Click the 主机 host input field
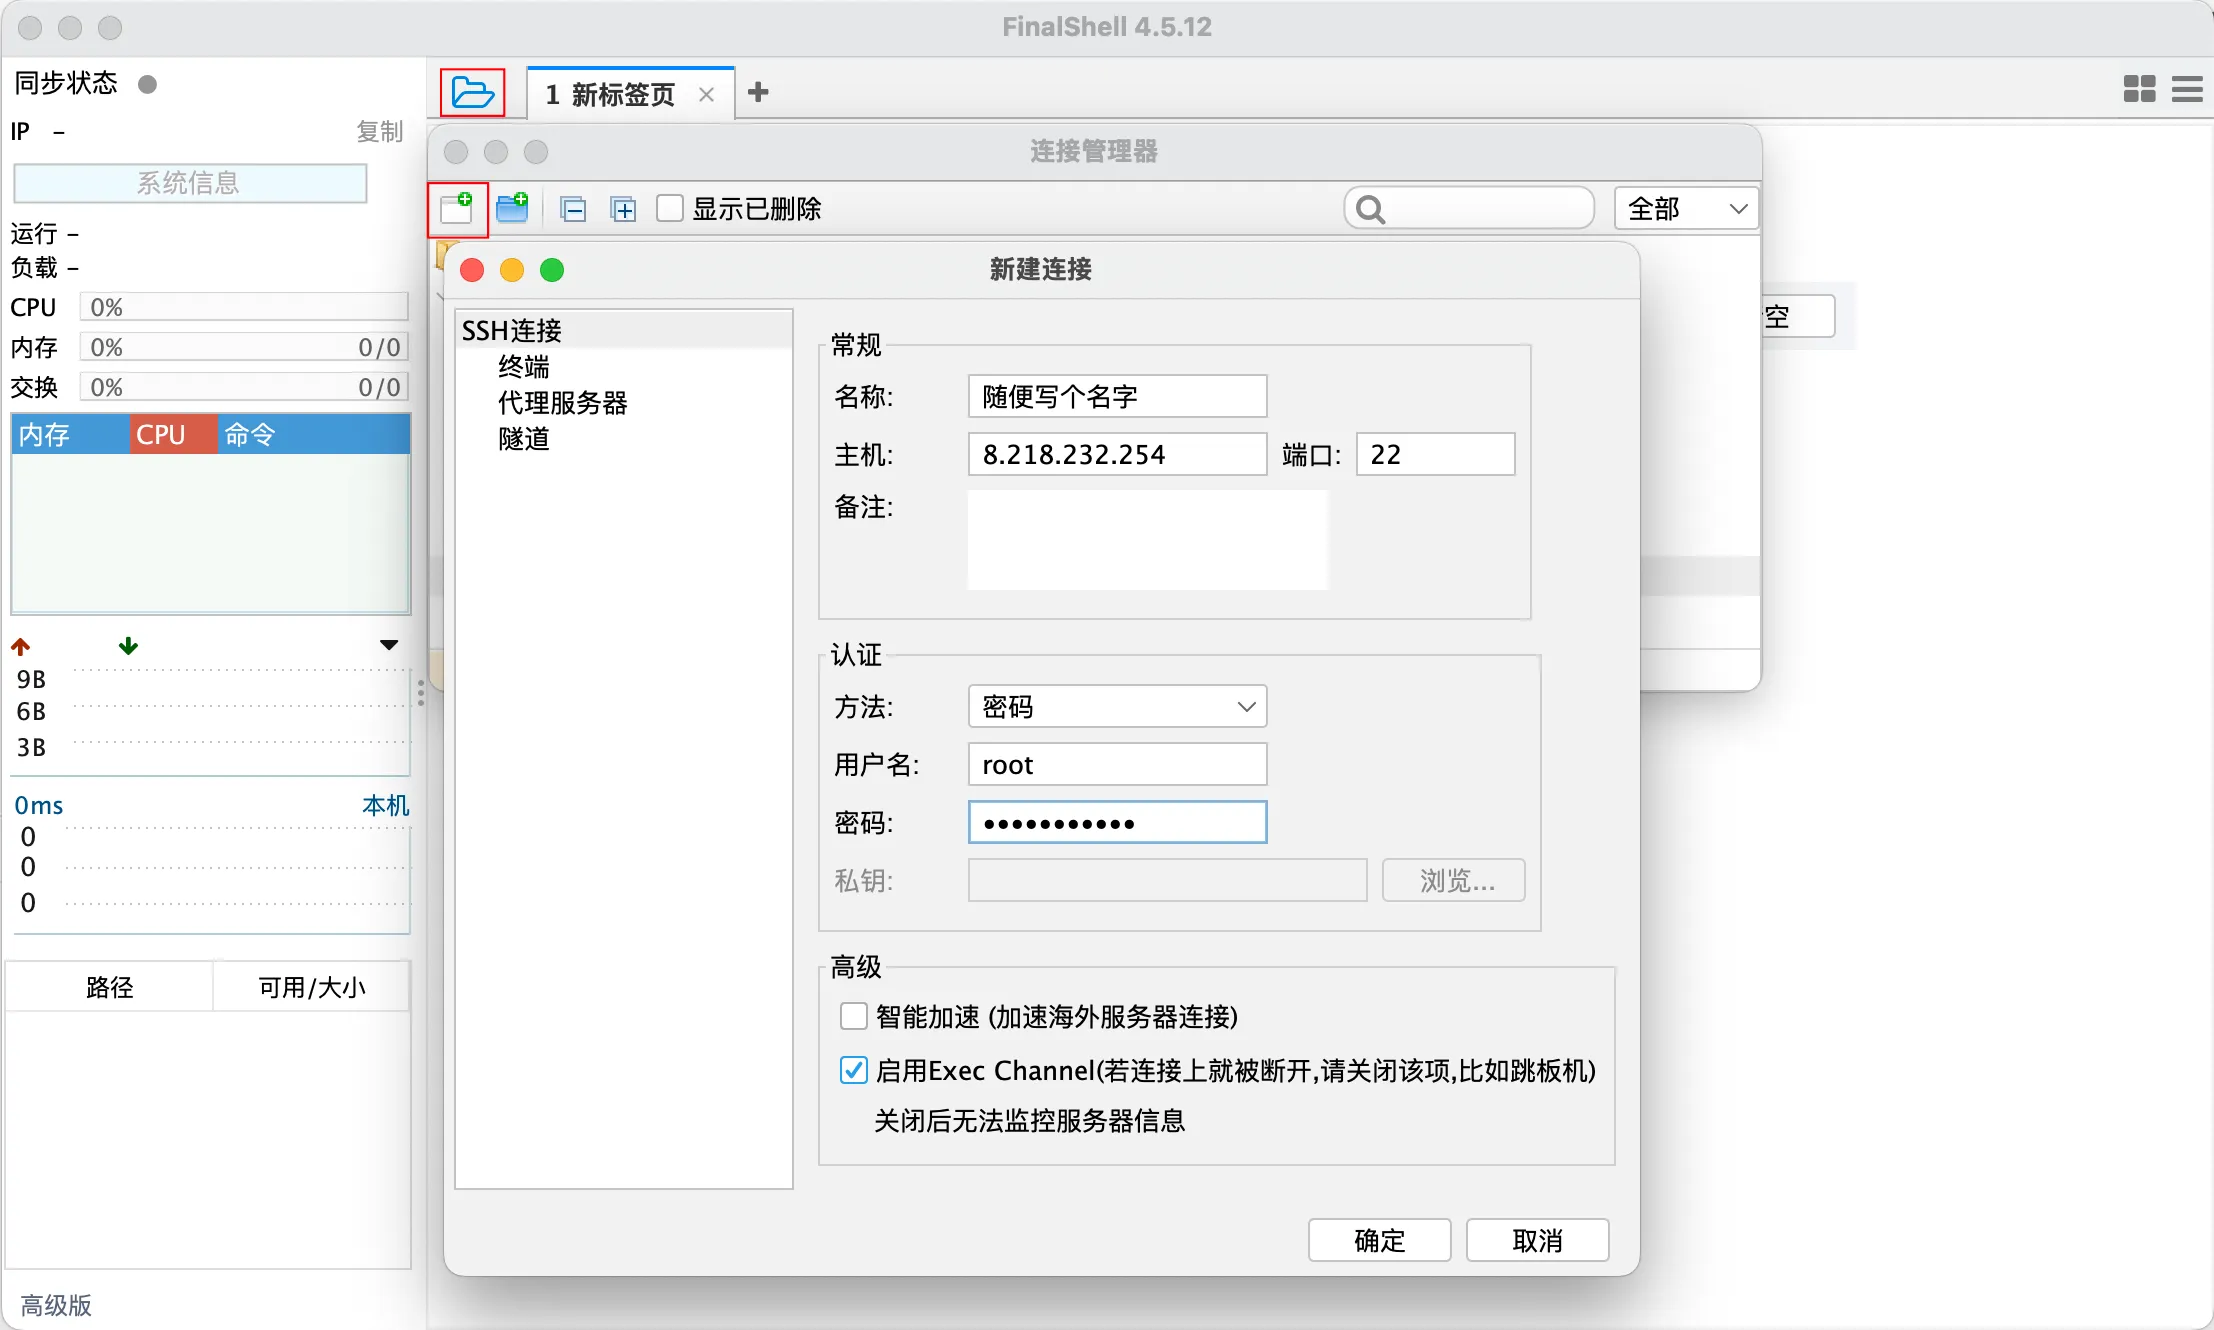The image size is (2214, 1330). [x=1118, y=454]
